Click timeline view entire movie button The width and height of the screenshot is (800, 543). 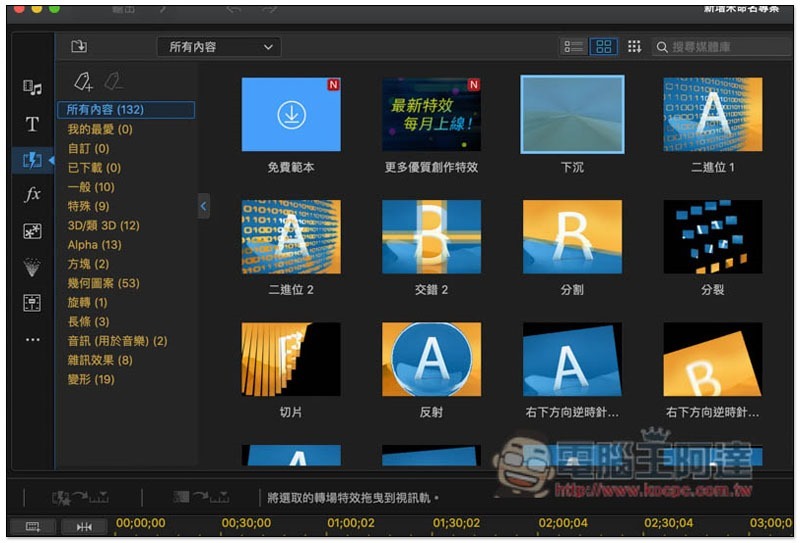coord(33,526)
